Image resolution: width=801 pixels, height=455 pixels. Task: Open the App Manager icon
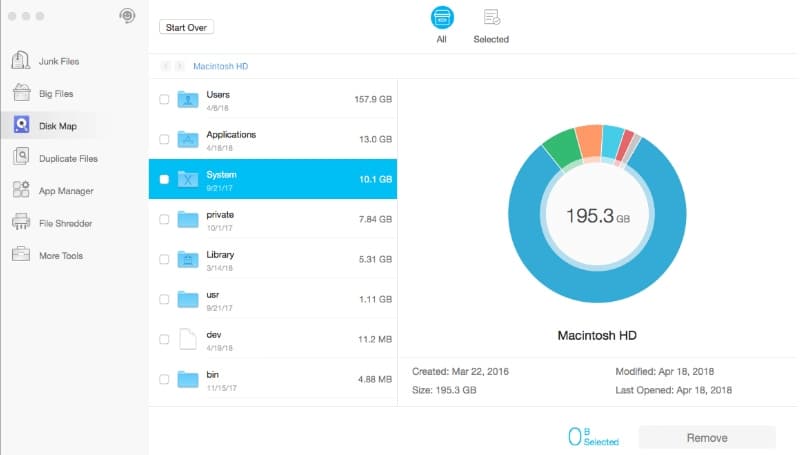click(x=21, y=190)
